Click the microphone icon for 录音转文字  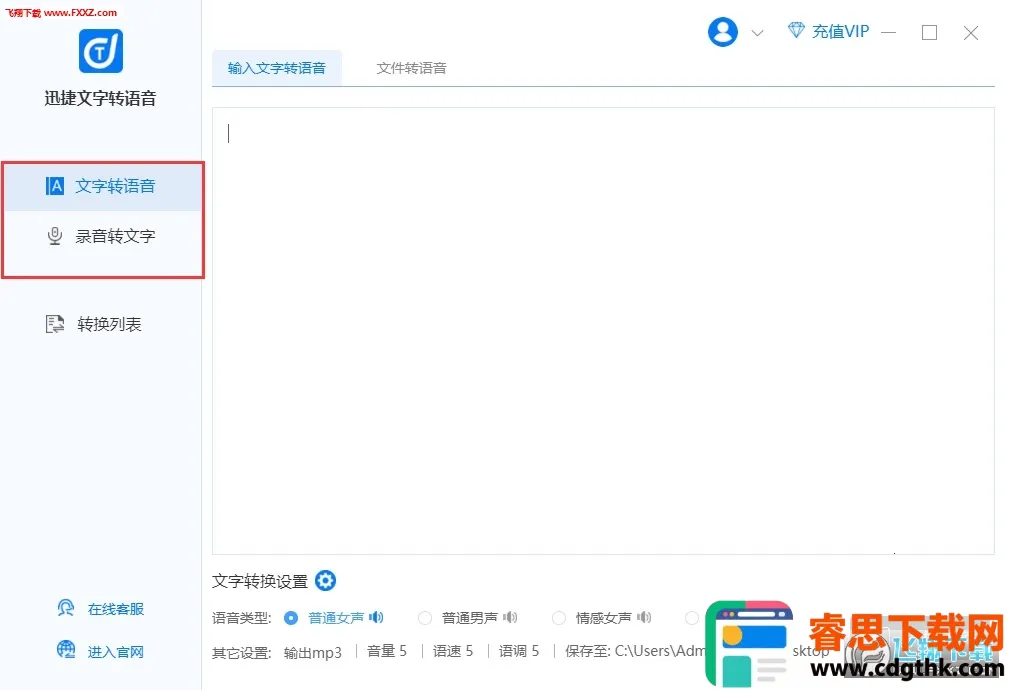[55, 237]
